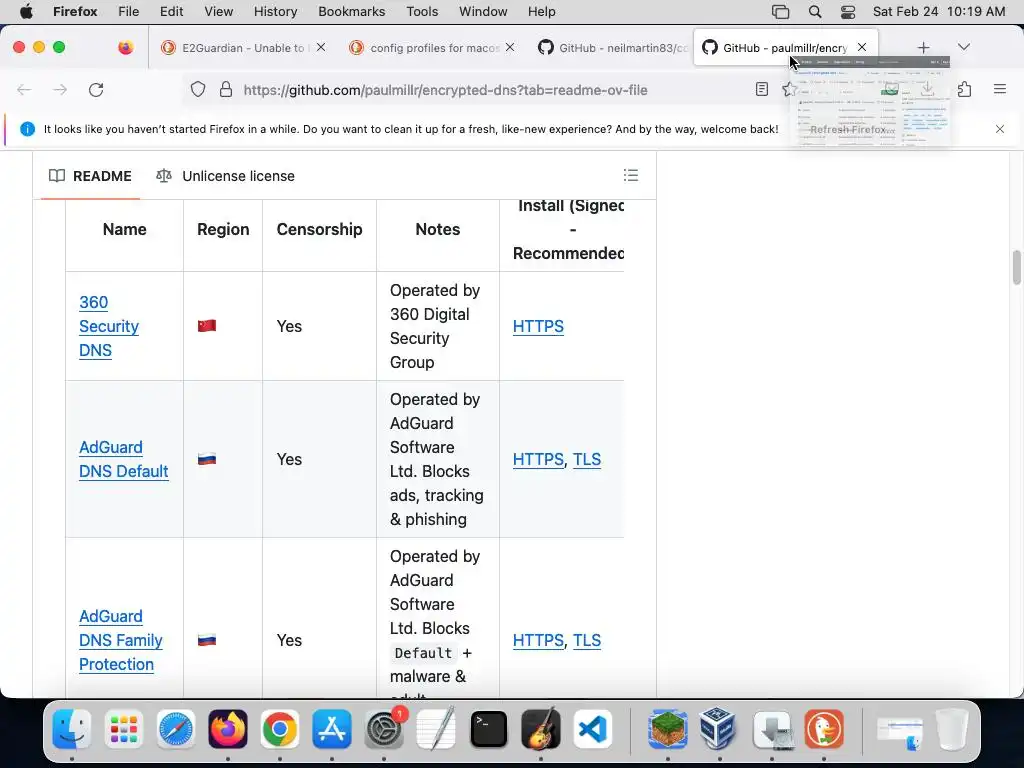The image size is (1024, 768).
Task: Open the README outline list icon
Action: 631,175
